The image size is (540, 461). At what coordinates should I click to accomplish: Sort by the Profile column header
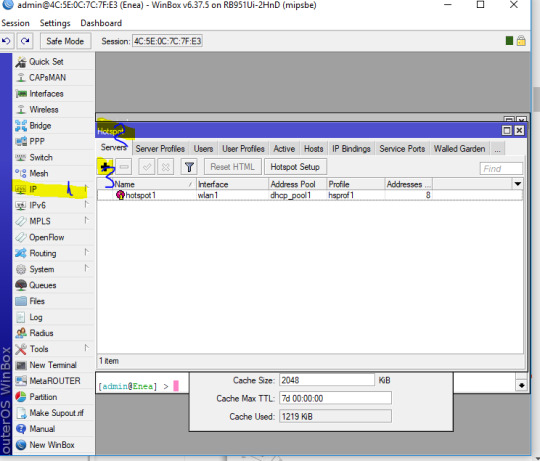click(355, 184)
